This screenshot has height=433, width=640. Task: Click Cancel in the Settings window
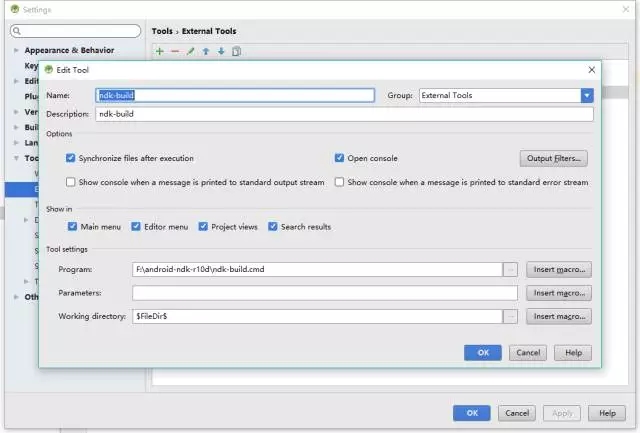click(517, 413)
